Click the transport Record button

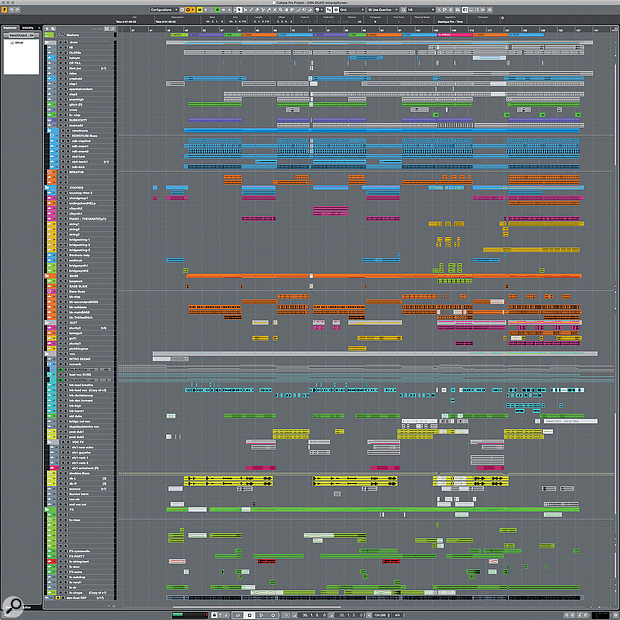[273, 615]
